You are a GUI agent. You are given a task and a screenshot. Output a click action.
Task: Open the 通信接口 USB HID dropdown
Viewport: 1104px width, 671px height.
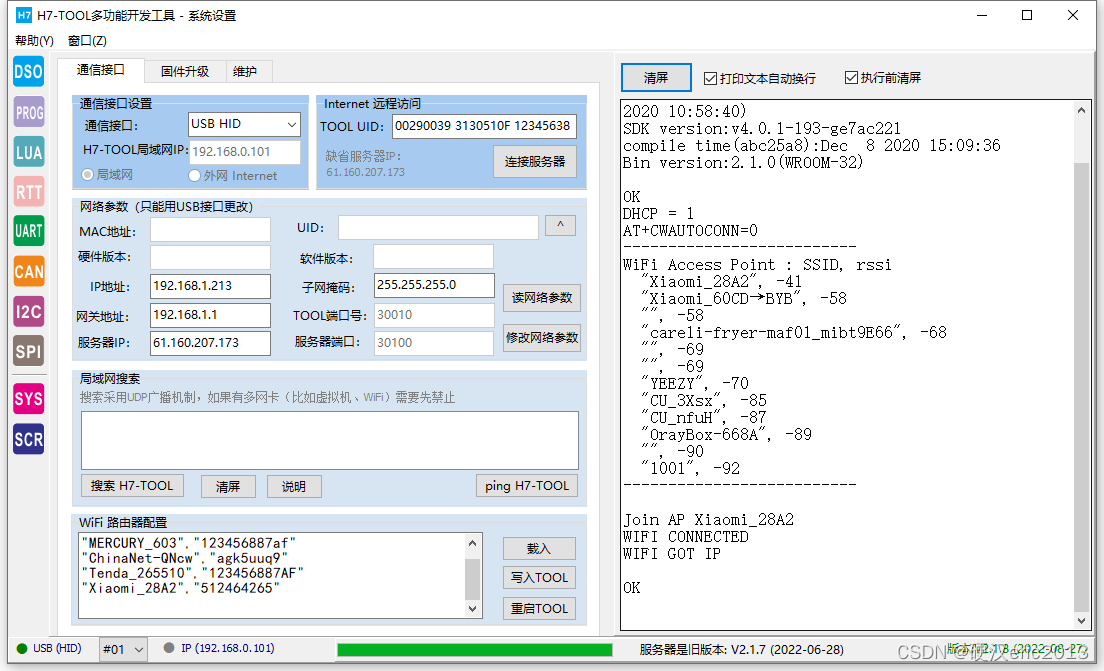coord(244,124)
